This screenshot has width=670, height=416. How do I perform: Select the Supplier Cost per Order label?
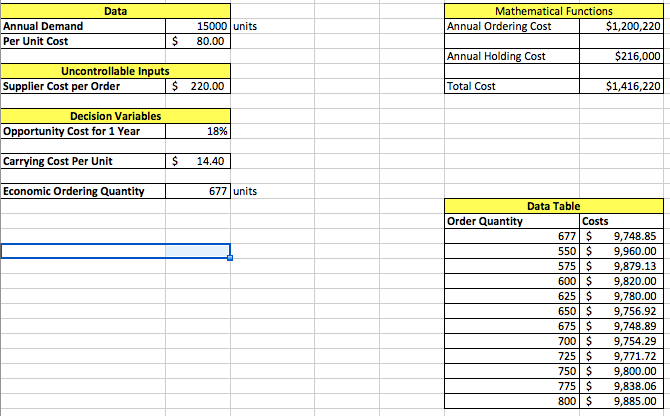[83, 86]
